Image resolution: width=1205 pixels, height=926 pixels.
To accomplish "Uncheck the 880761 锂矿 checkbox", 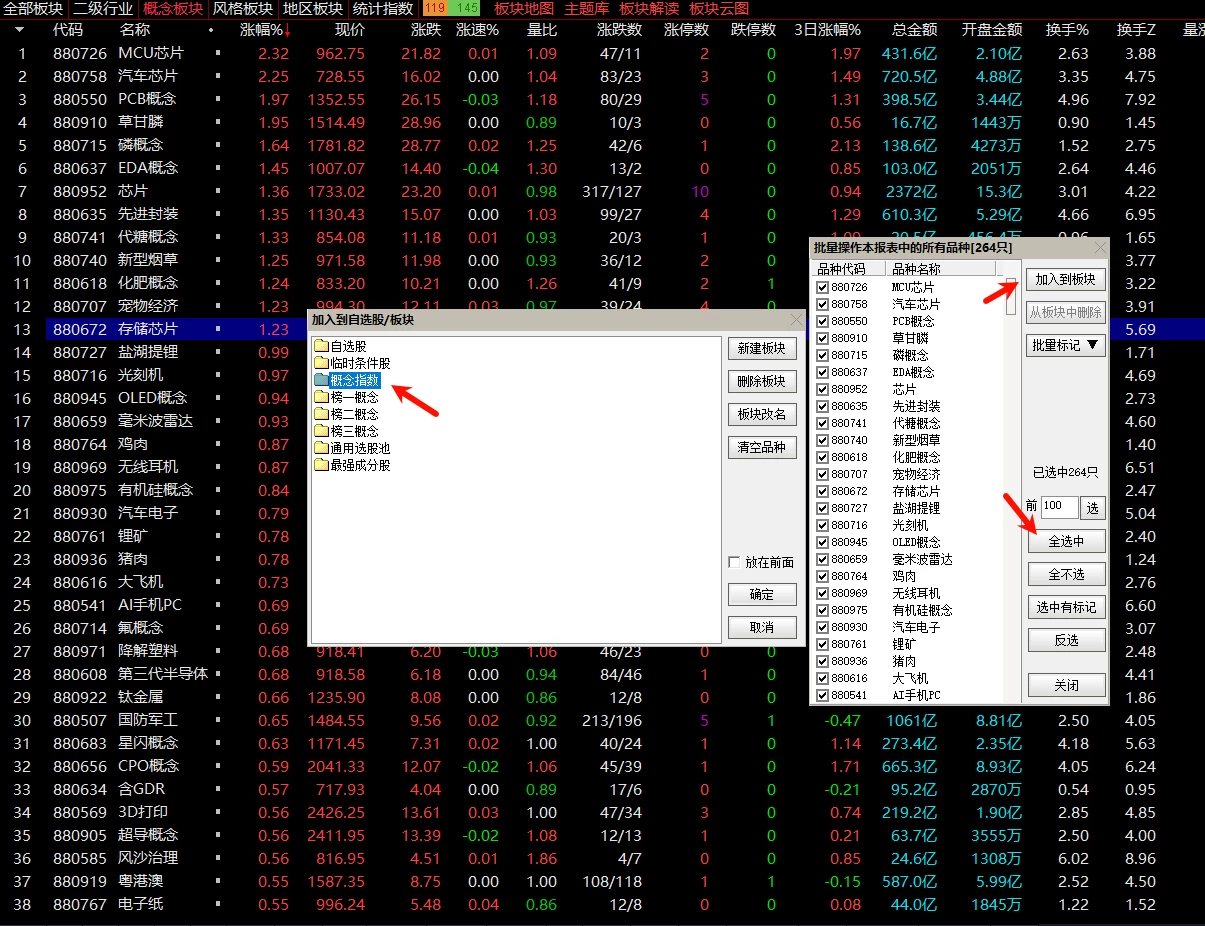I will tap(823, 644).
